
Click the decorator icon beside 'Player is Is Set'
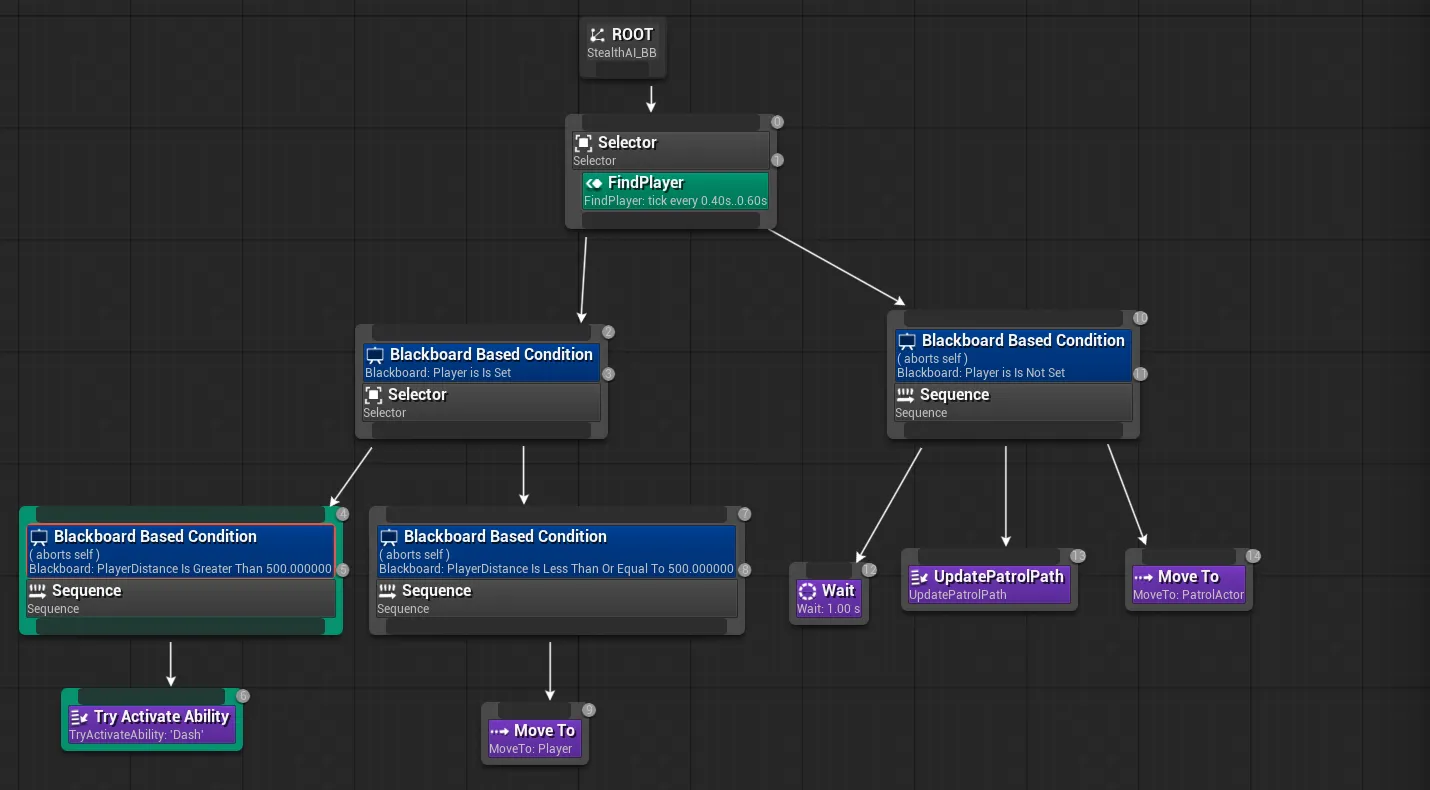[x=375, y=355]
